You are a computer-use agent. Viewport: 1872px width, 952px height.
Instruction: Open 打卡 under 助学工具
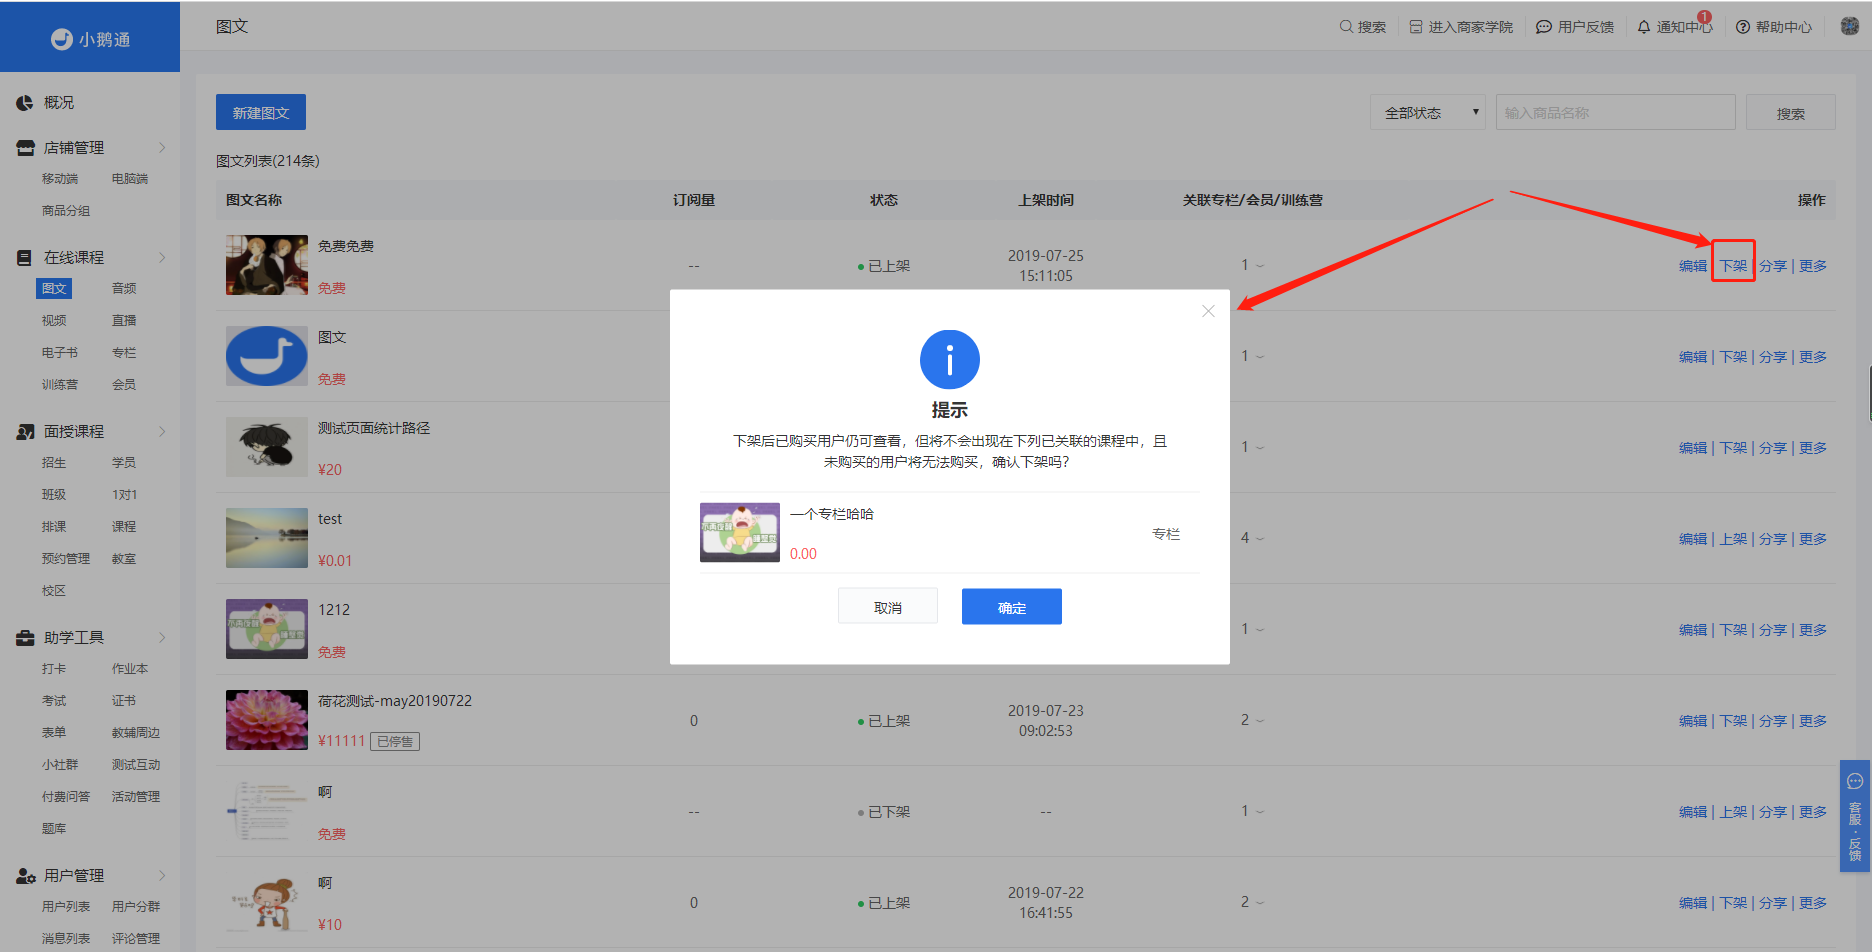coord(54,669)
